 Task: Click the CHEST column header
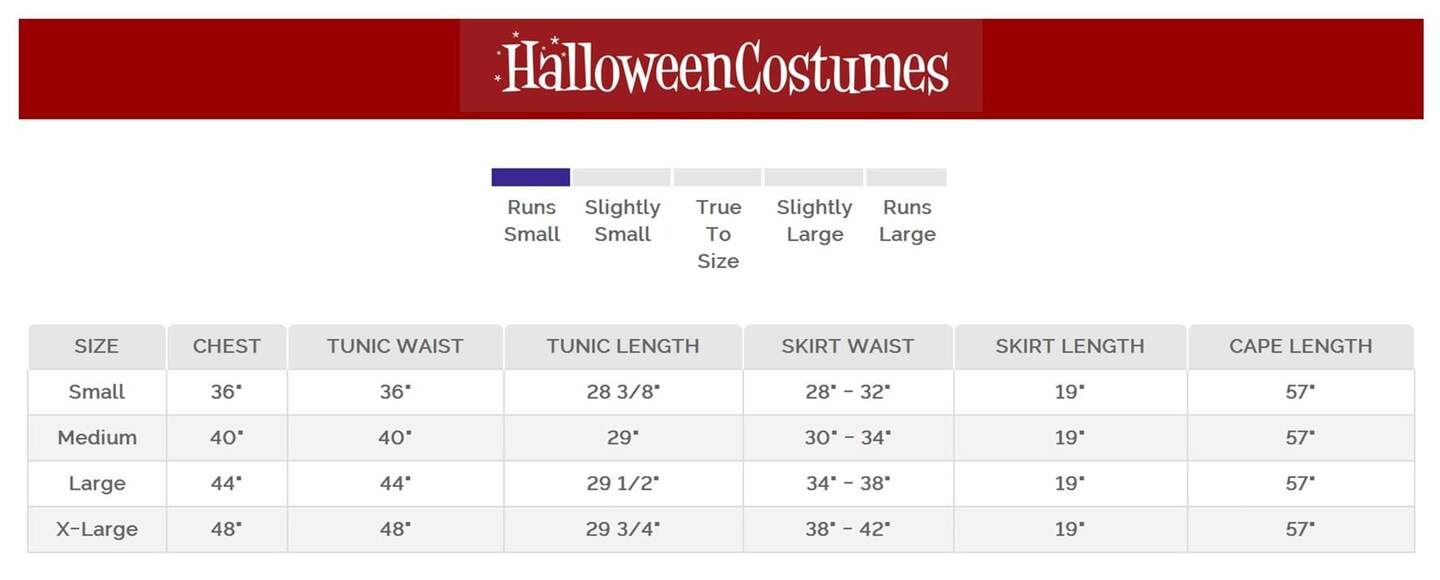227,347
